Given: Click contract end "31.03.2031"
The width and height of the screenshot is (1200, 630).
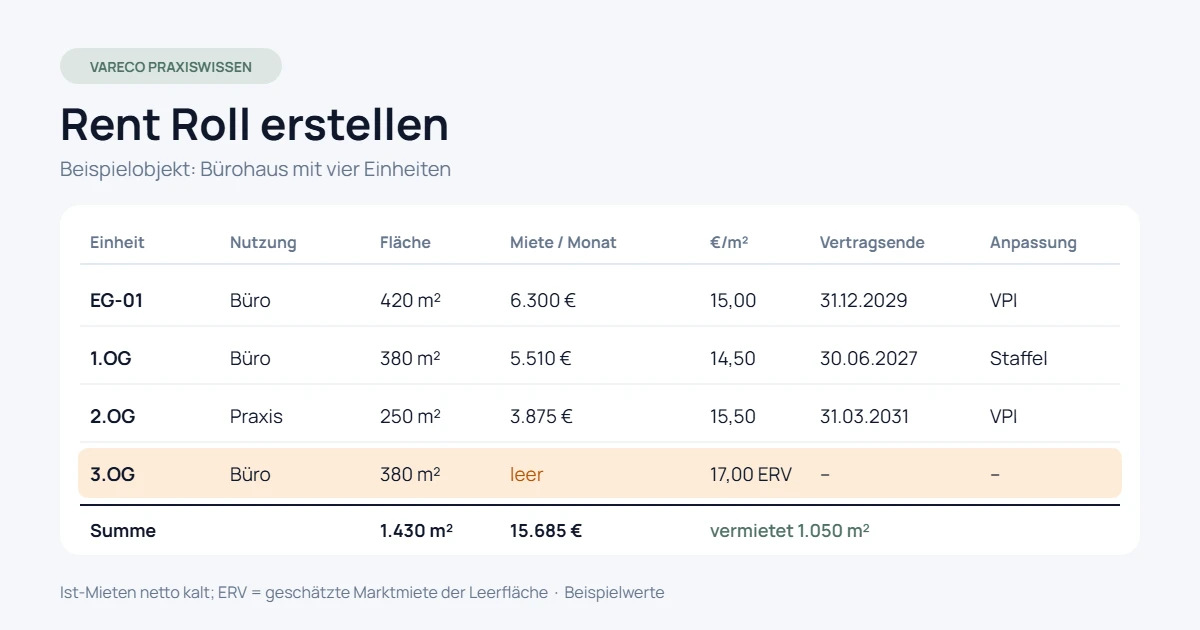Looking at the screenshot, I should pyautogui.click(x=865, y=416).
